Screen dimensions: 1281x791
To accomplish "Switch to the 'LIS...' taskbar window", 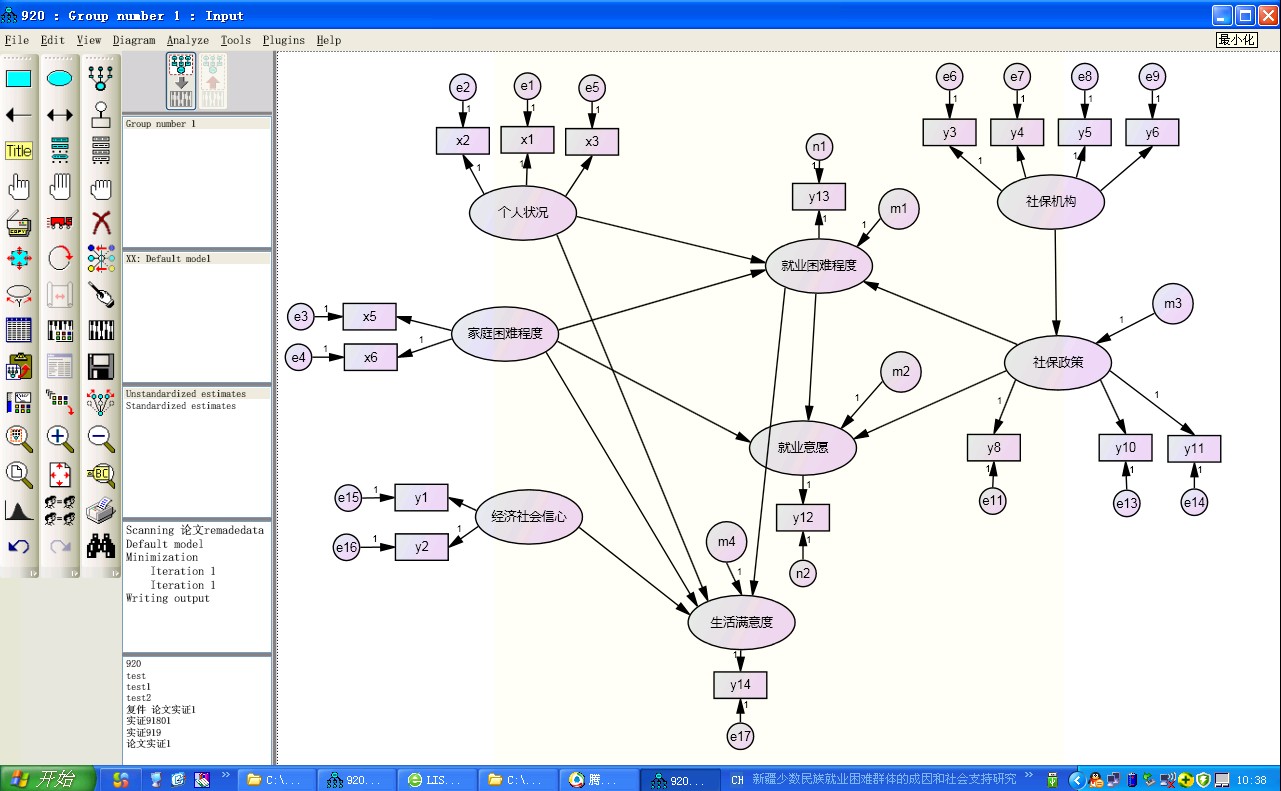I will (435, 780).
